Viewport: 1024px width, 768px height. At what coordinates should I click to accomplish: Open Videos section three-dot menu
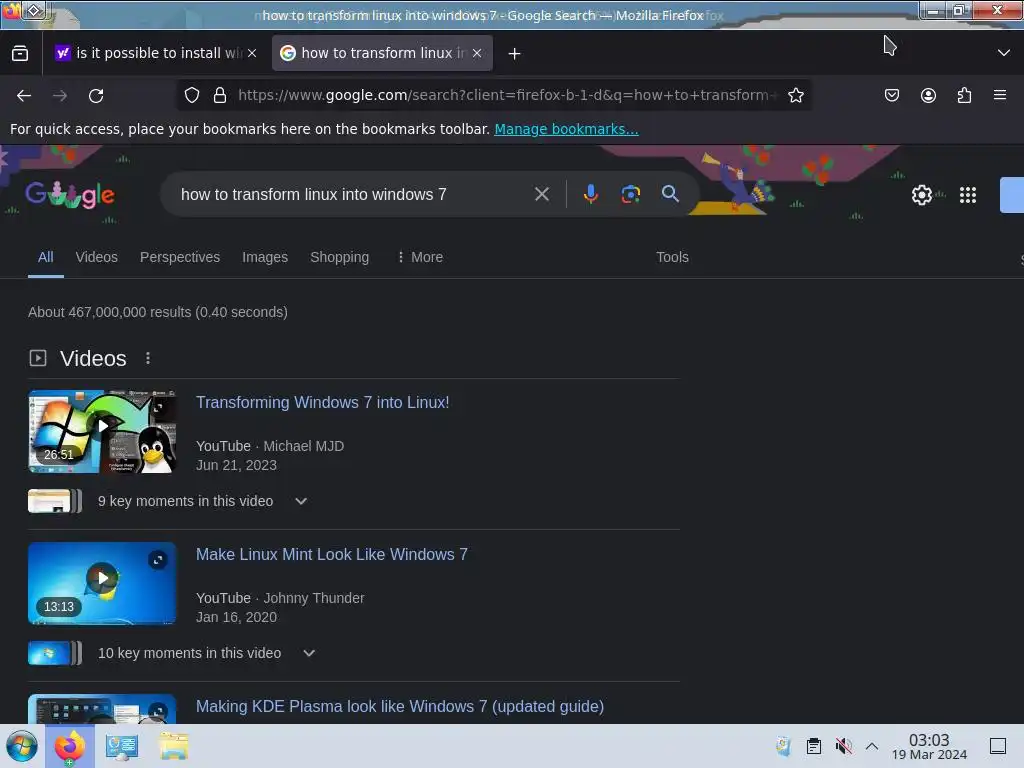tap(148, 359)
